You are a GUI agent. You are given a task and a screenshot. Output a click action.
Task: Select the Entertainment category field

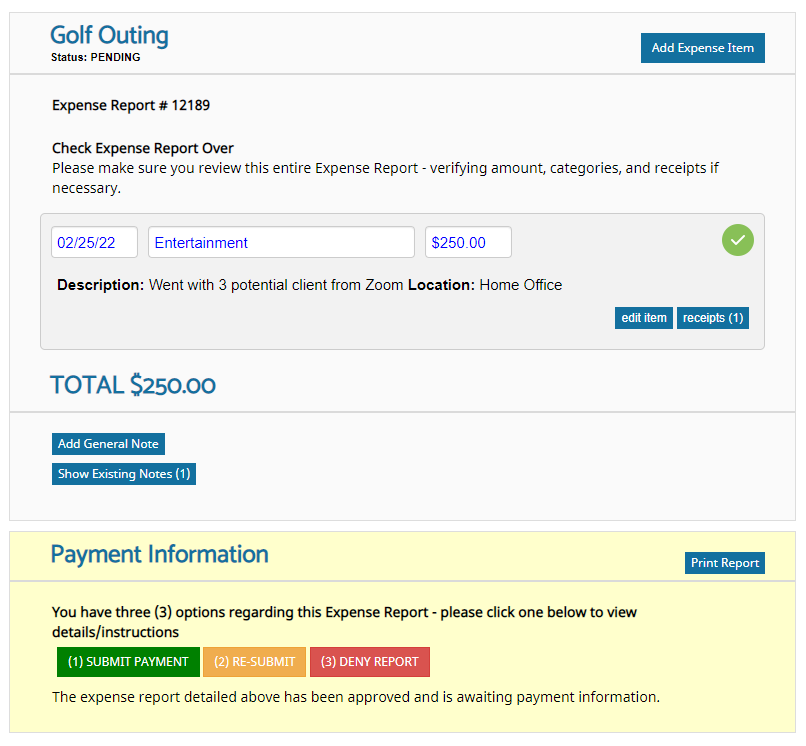[281, 242]
